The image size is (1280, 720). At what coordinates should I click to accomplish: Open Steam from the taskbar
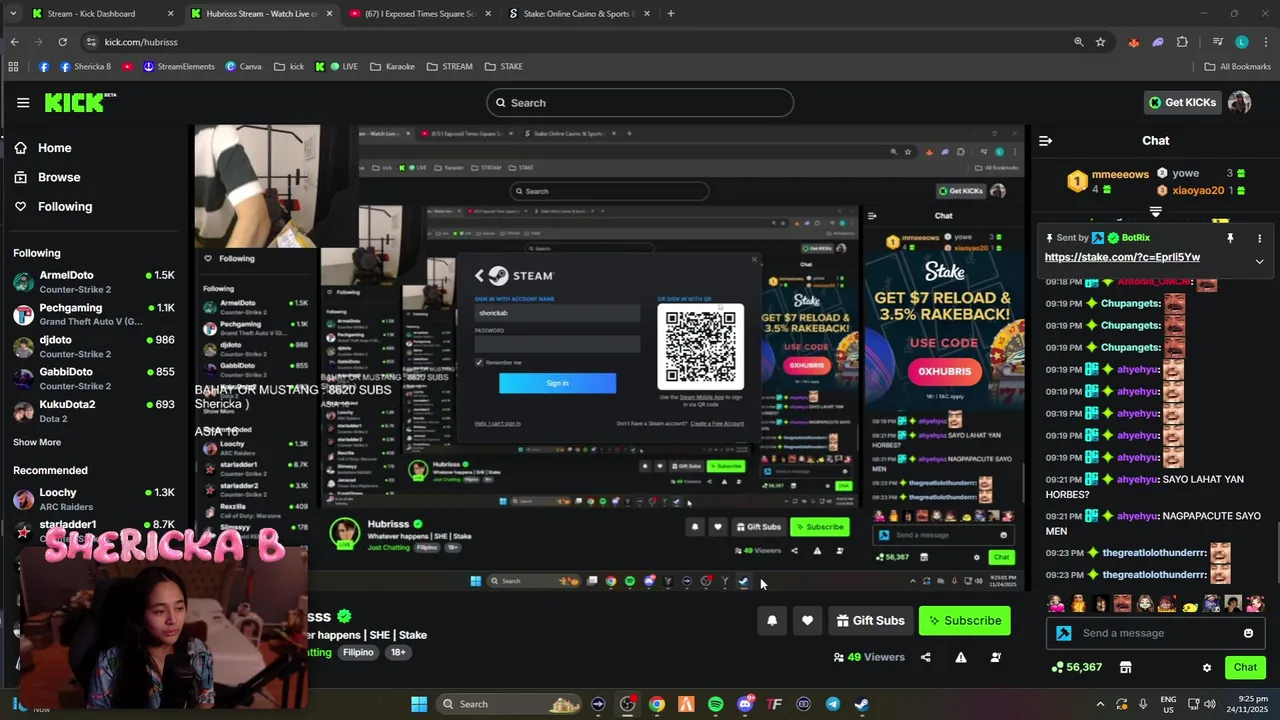click(x=862, y=704)
